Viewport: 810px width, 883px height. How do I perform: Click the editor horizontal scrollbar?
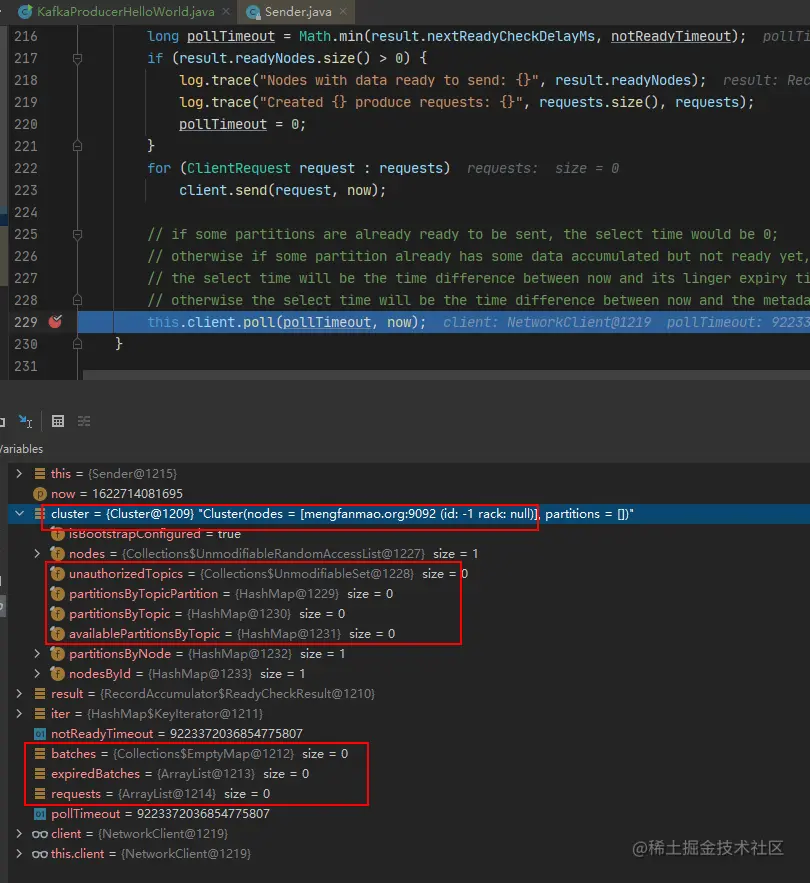(446, 374)
